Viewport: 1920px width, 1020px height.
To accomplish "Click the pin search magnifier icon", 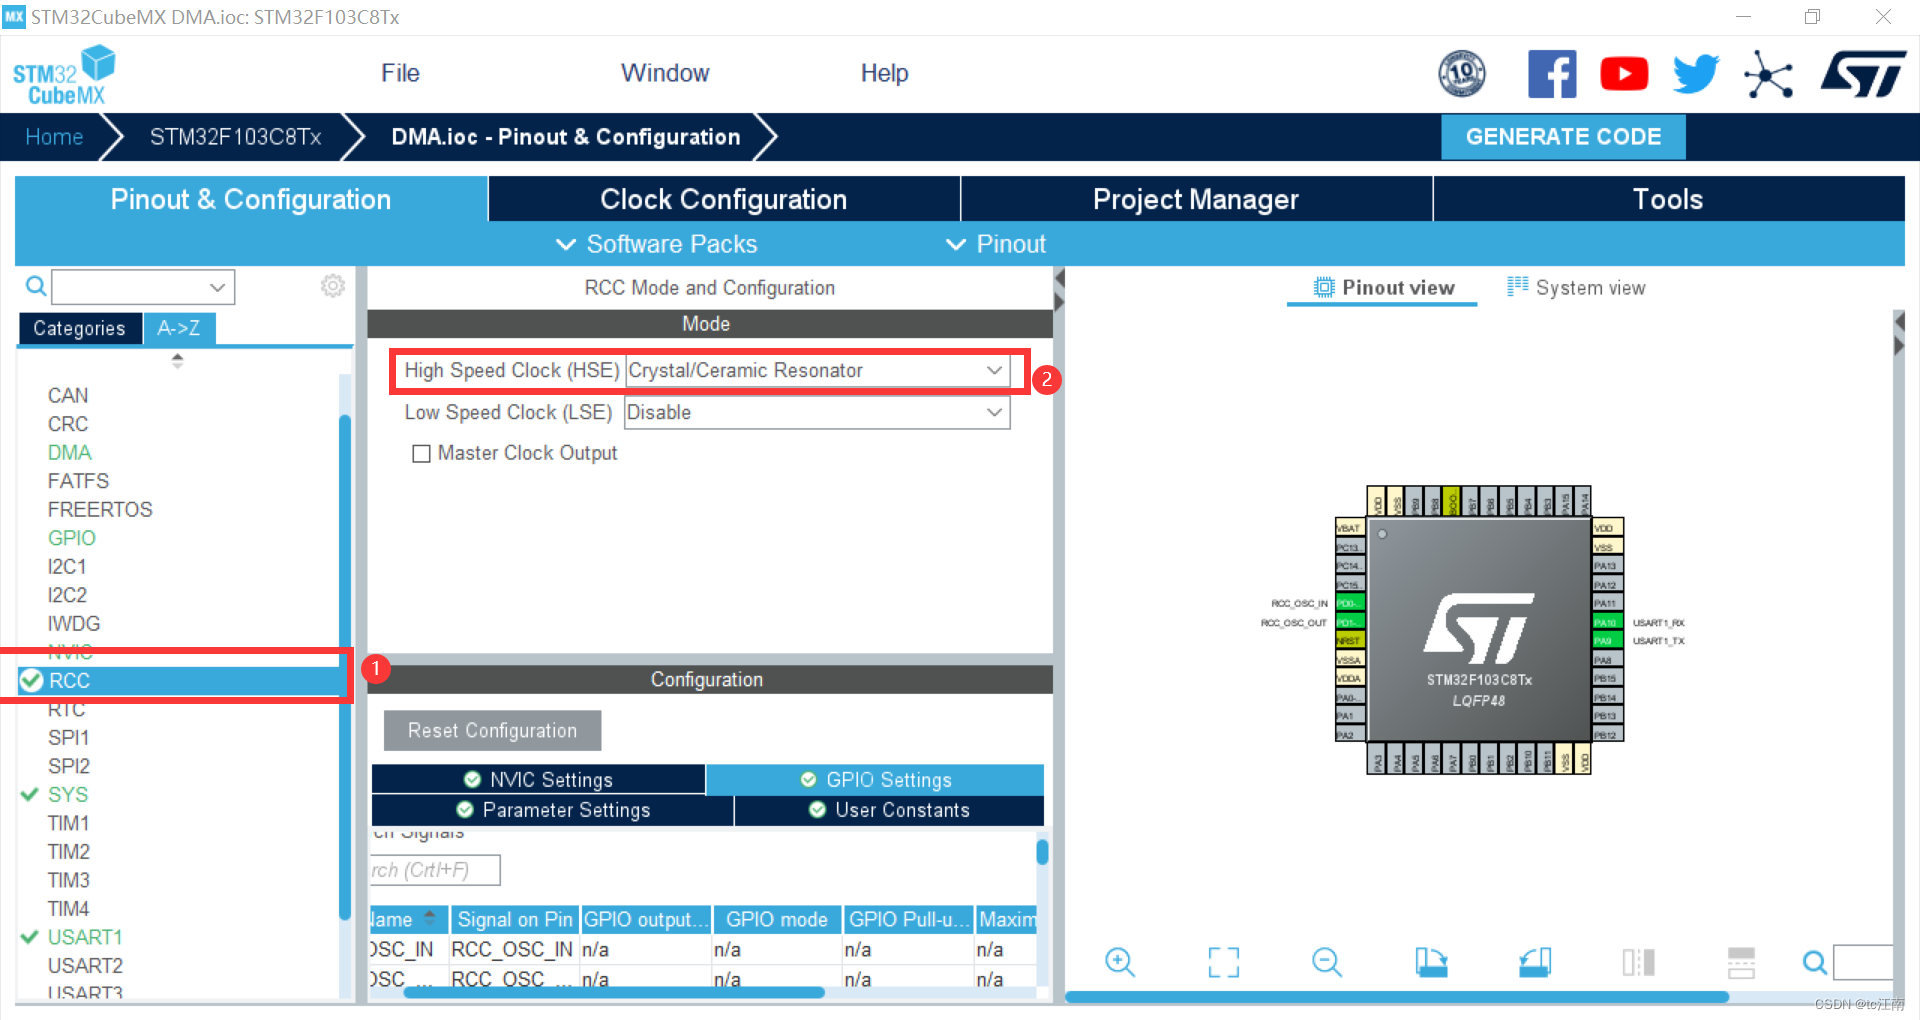I will (x=1814, y=962).
